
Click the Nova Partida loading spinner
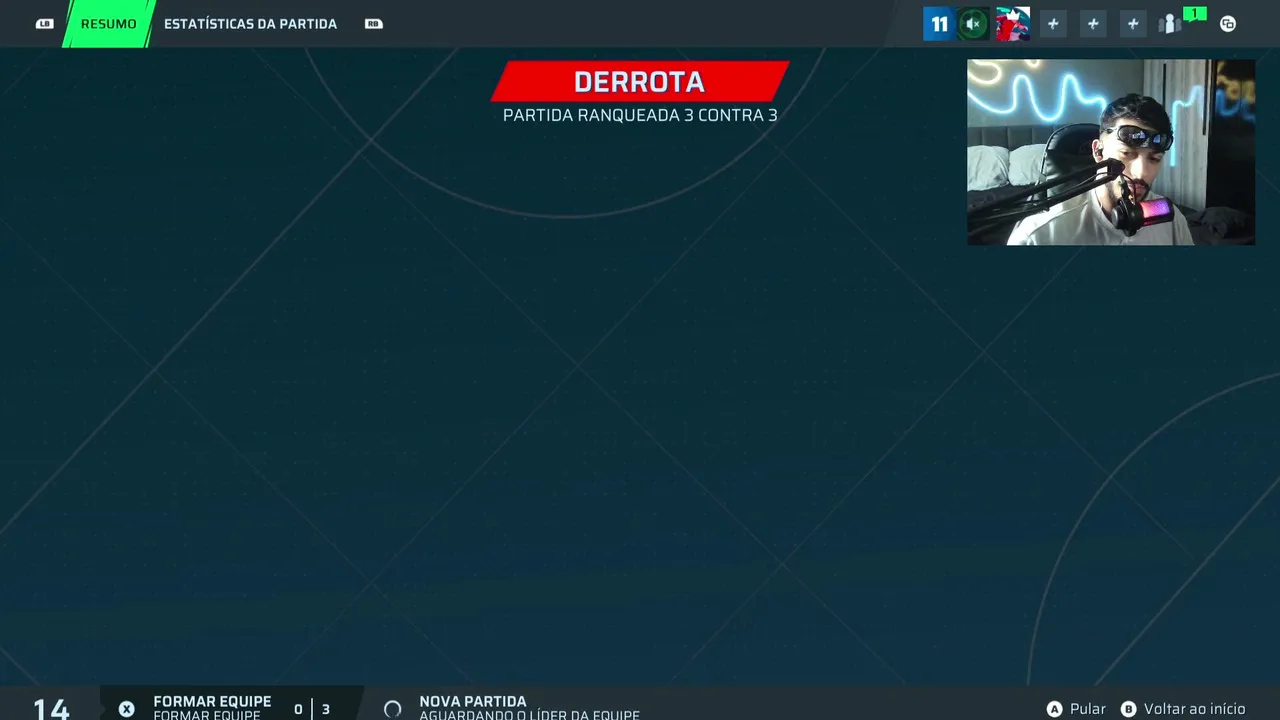(x=392, y=709)
